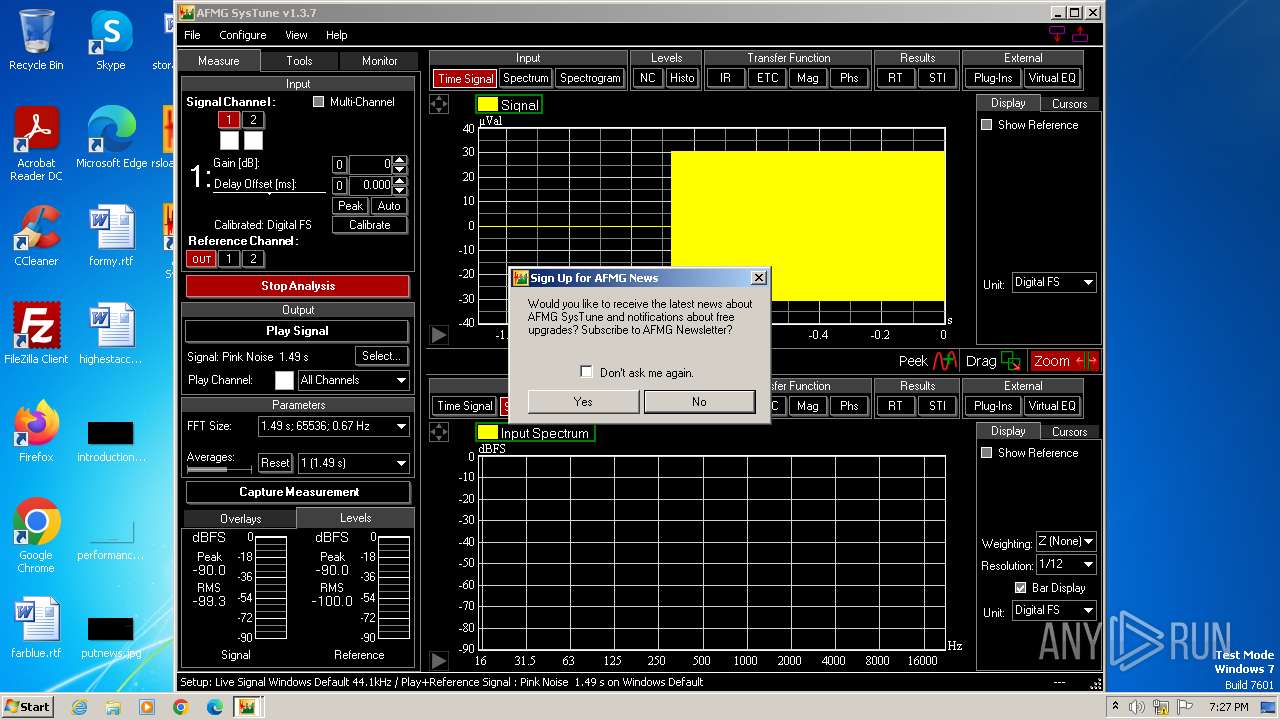Open the Help menu
Viewport: 1280px width, 720px height.
(x=337, y=35)
